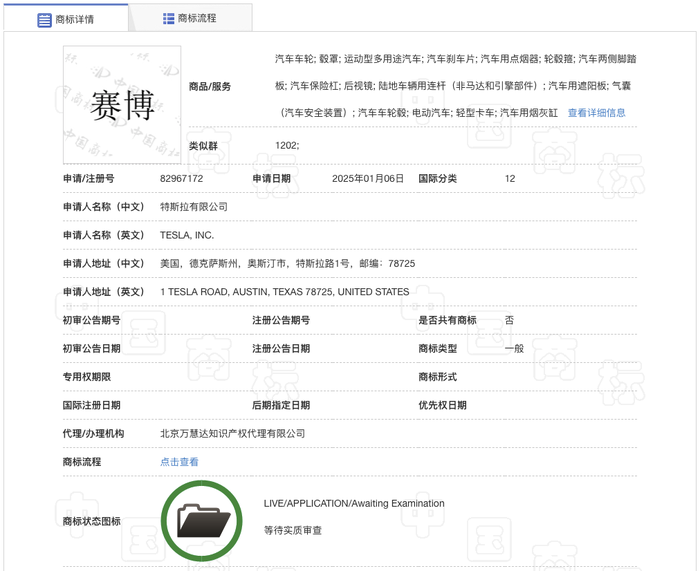Switch to the 商标详情 tab

coord(66,19)
